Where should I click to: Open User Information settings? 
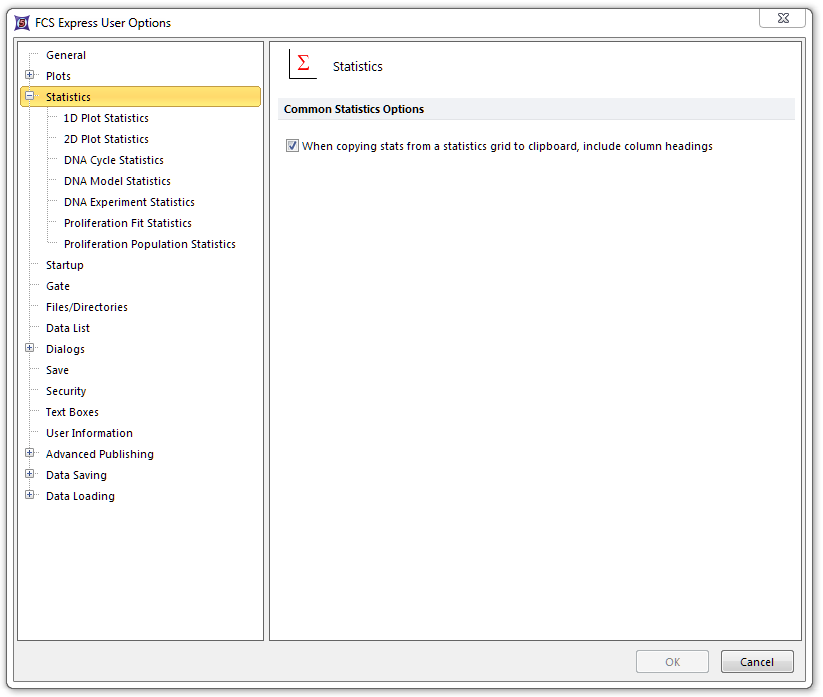tap(89, 433)
